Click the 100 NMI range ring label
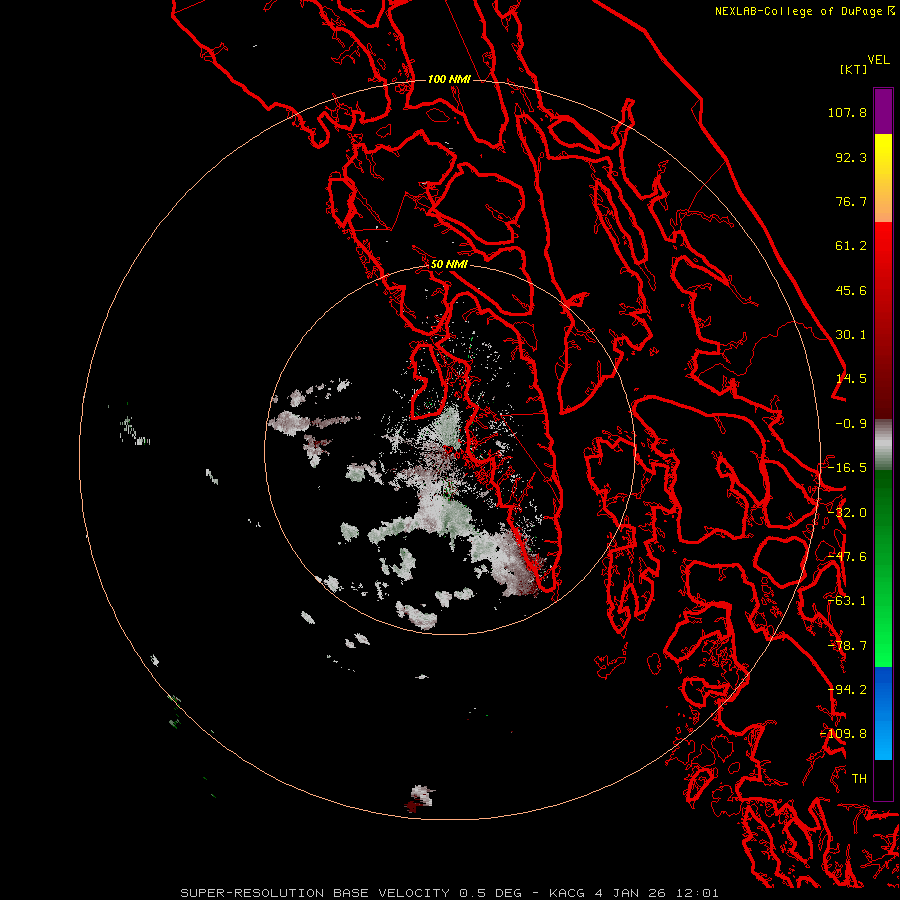 (449, 79)
